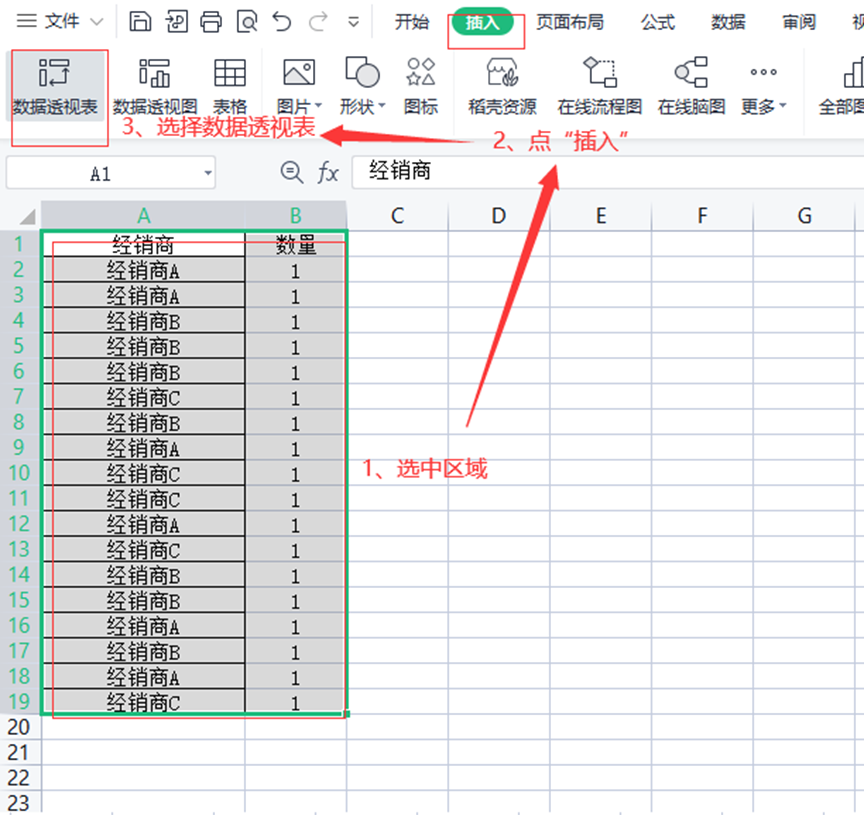Click cell A4 containing 经销商B
This screenshot has width=864, height=815.
pos(143,321)
